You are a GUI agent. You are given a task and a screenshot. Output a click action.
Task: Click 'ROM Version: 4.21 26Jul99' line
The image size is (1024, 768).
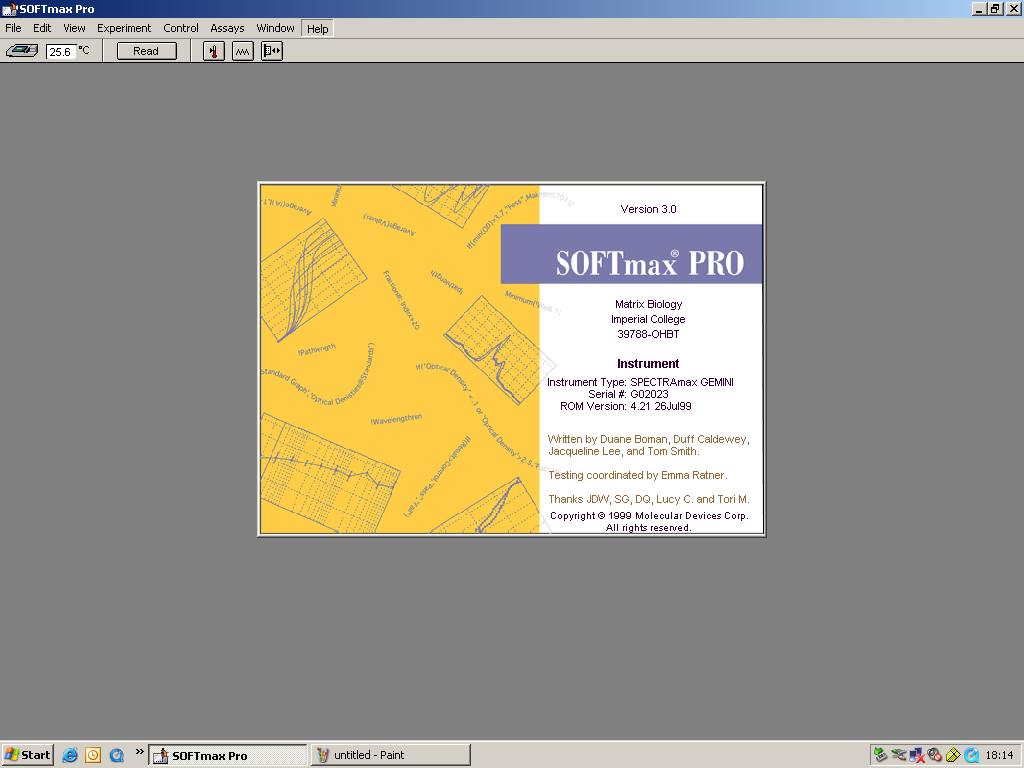pyautogui.click(x=626, y=406)
